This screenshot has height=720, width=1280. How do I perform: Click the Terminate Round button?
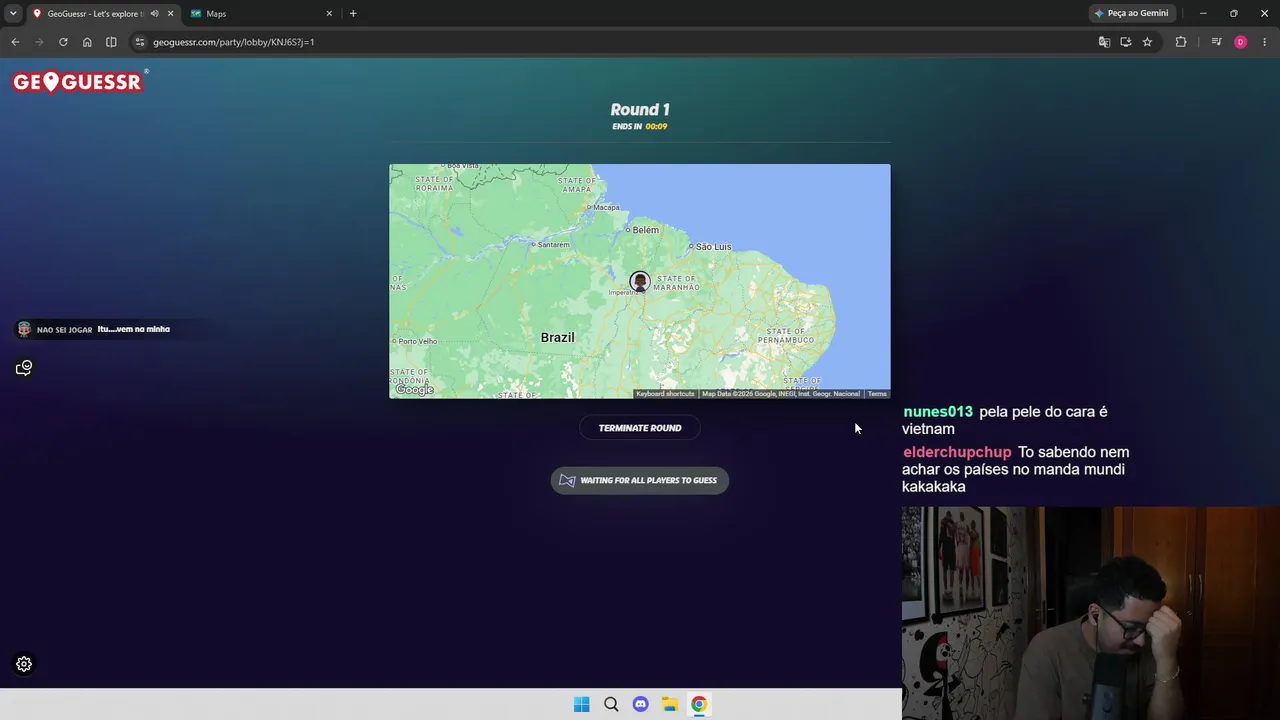click(x=640, y=428)
